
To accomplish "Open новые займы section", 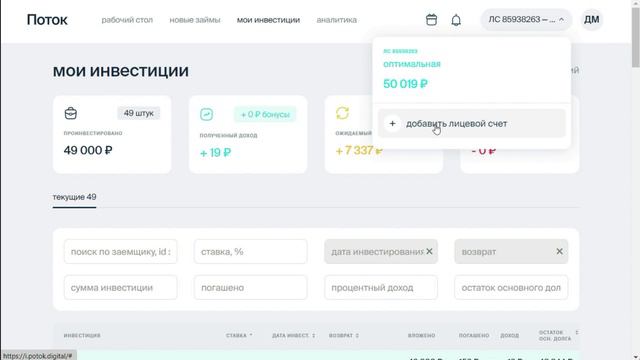I will click(195, 20).
